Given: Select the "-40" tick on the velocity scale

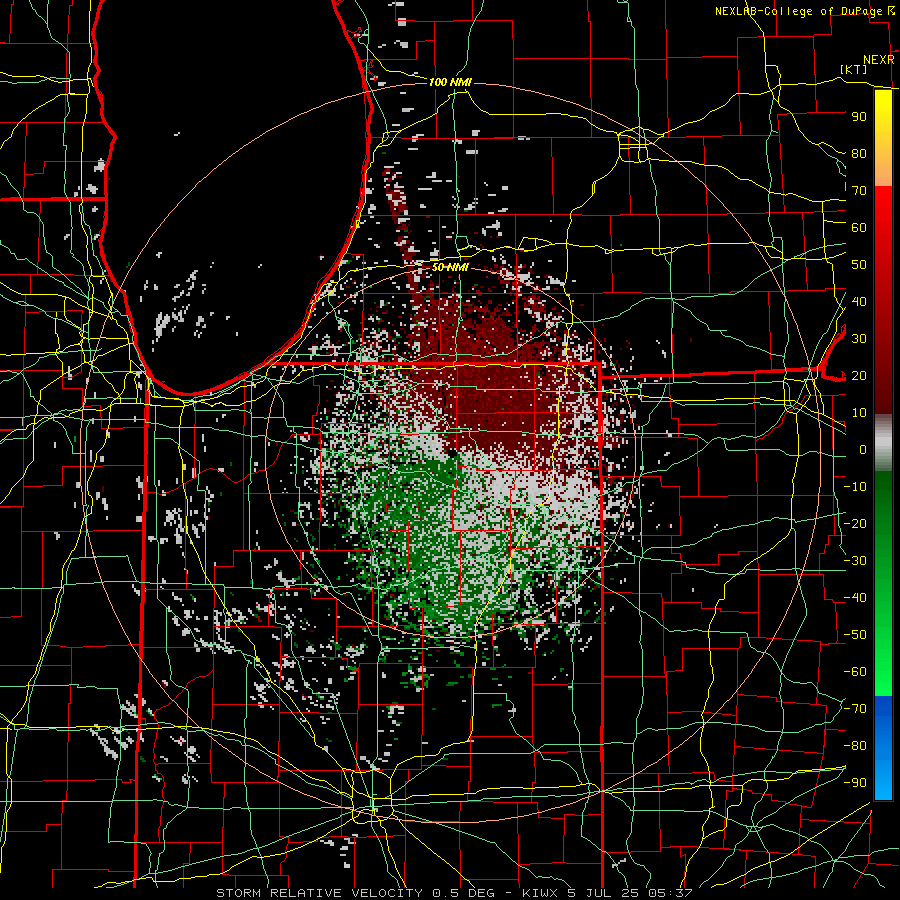Looking at the screenshot, I should click(855, 598).
